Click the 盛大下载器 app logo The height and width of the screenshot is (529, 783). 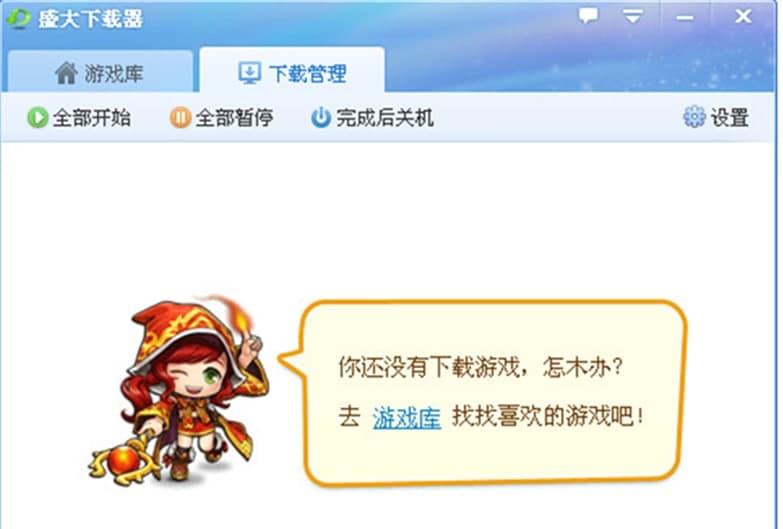[18, 18]
